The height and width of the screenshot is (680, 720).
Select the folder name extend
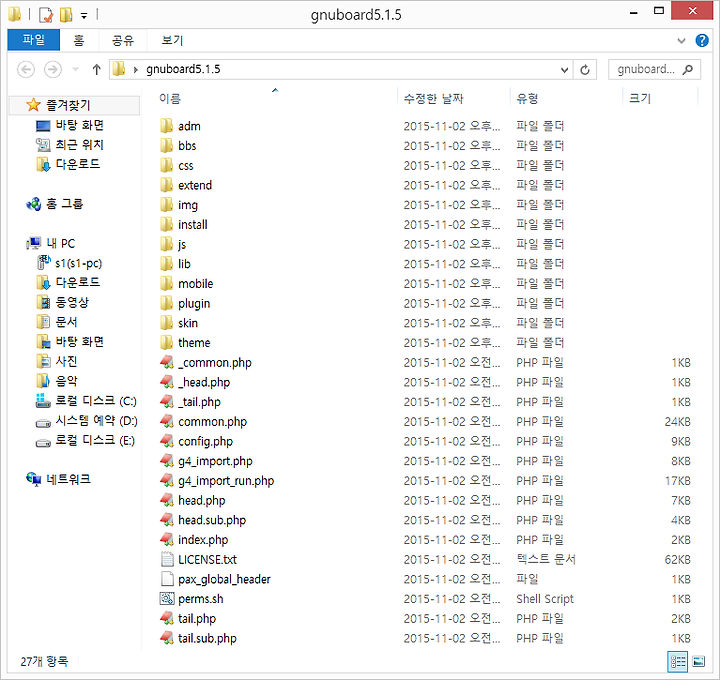pos(195,185)
